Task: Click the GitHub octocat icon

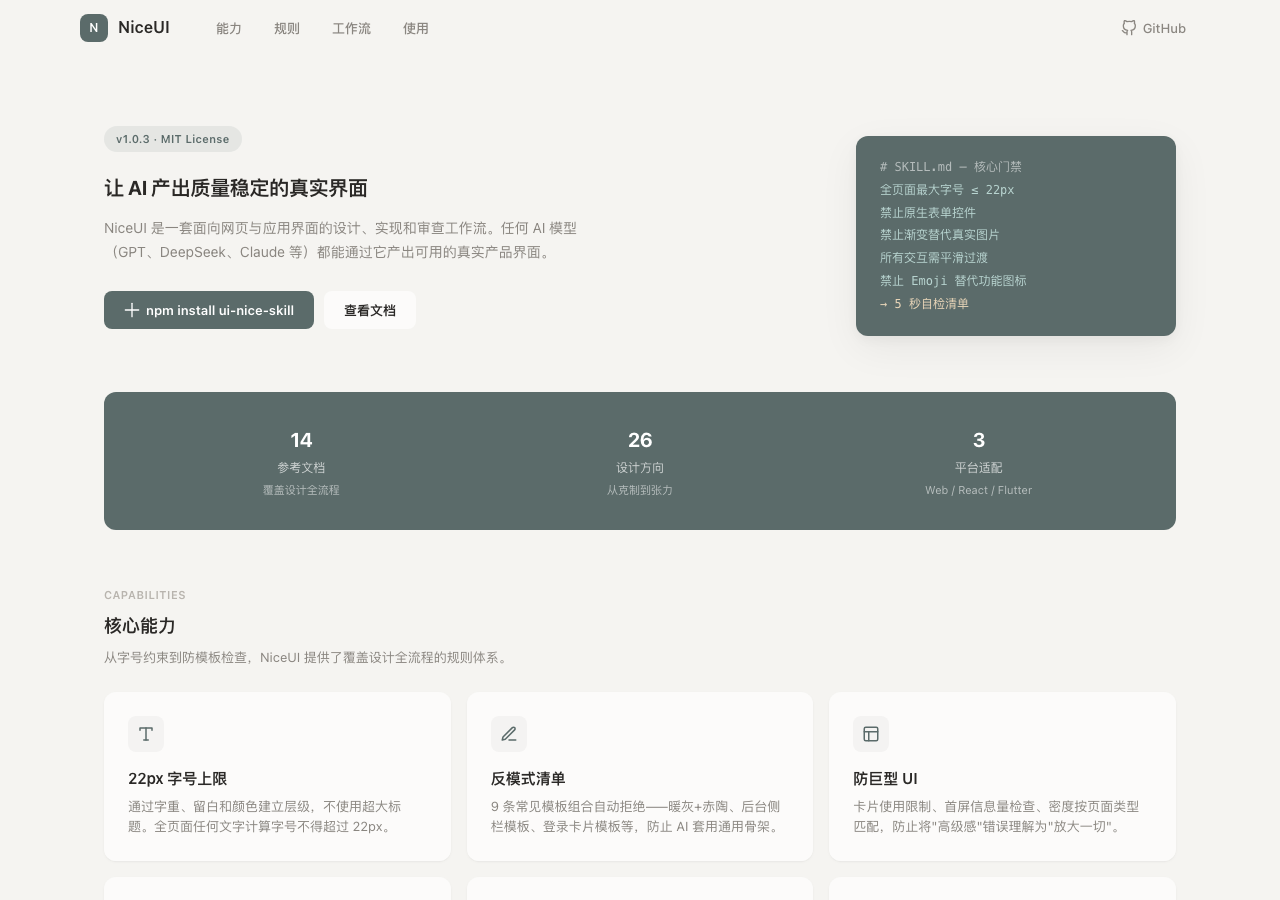Action: pyautogui.click(x=1129, y=28)
